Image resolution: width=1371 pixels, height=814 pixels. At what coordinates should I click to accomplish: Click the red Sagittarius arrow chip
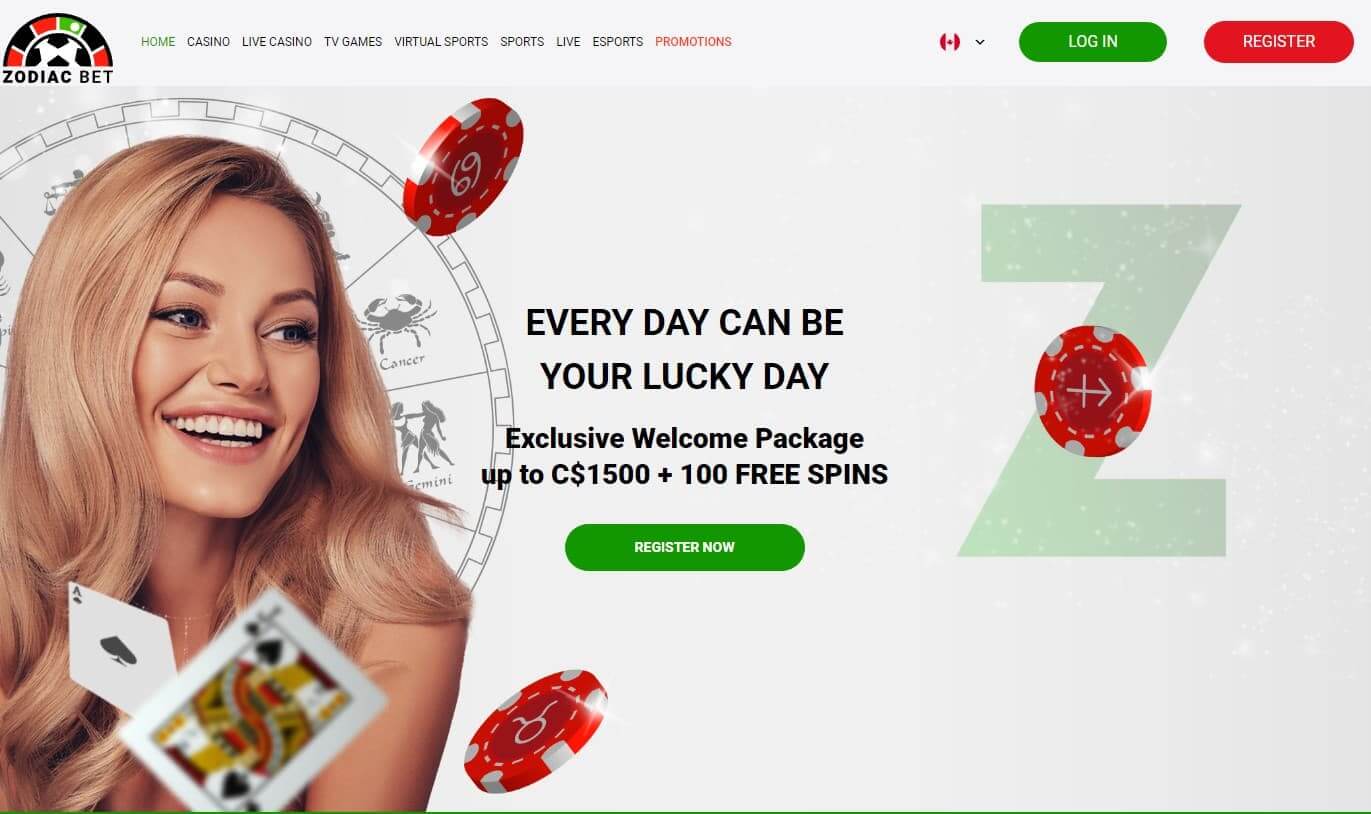click(x=1093, y=391)
